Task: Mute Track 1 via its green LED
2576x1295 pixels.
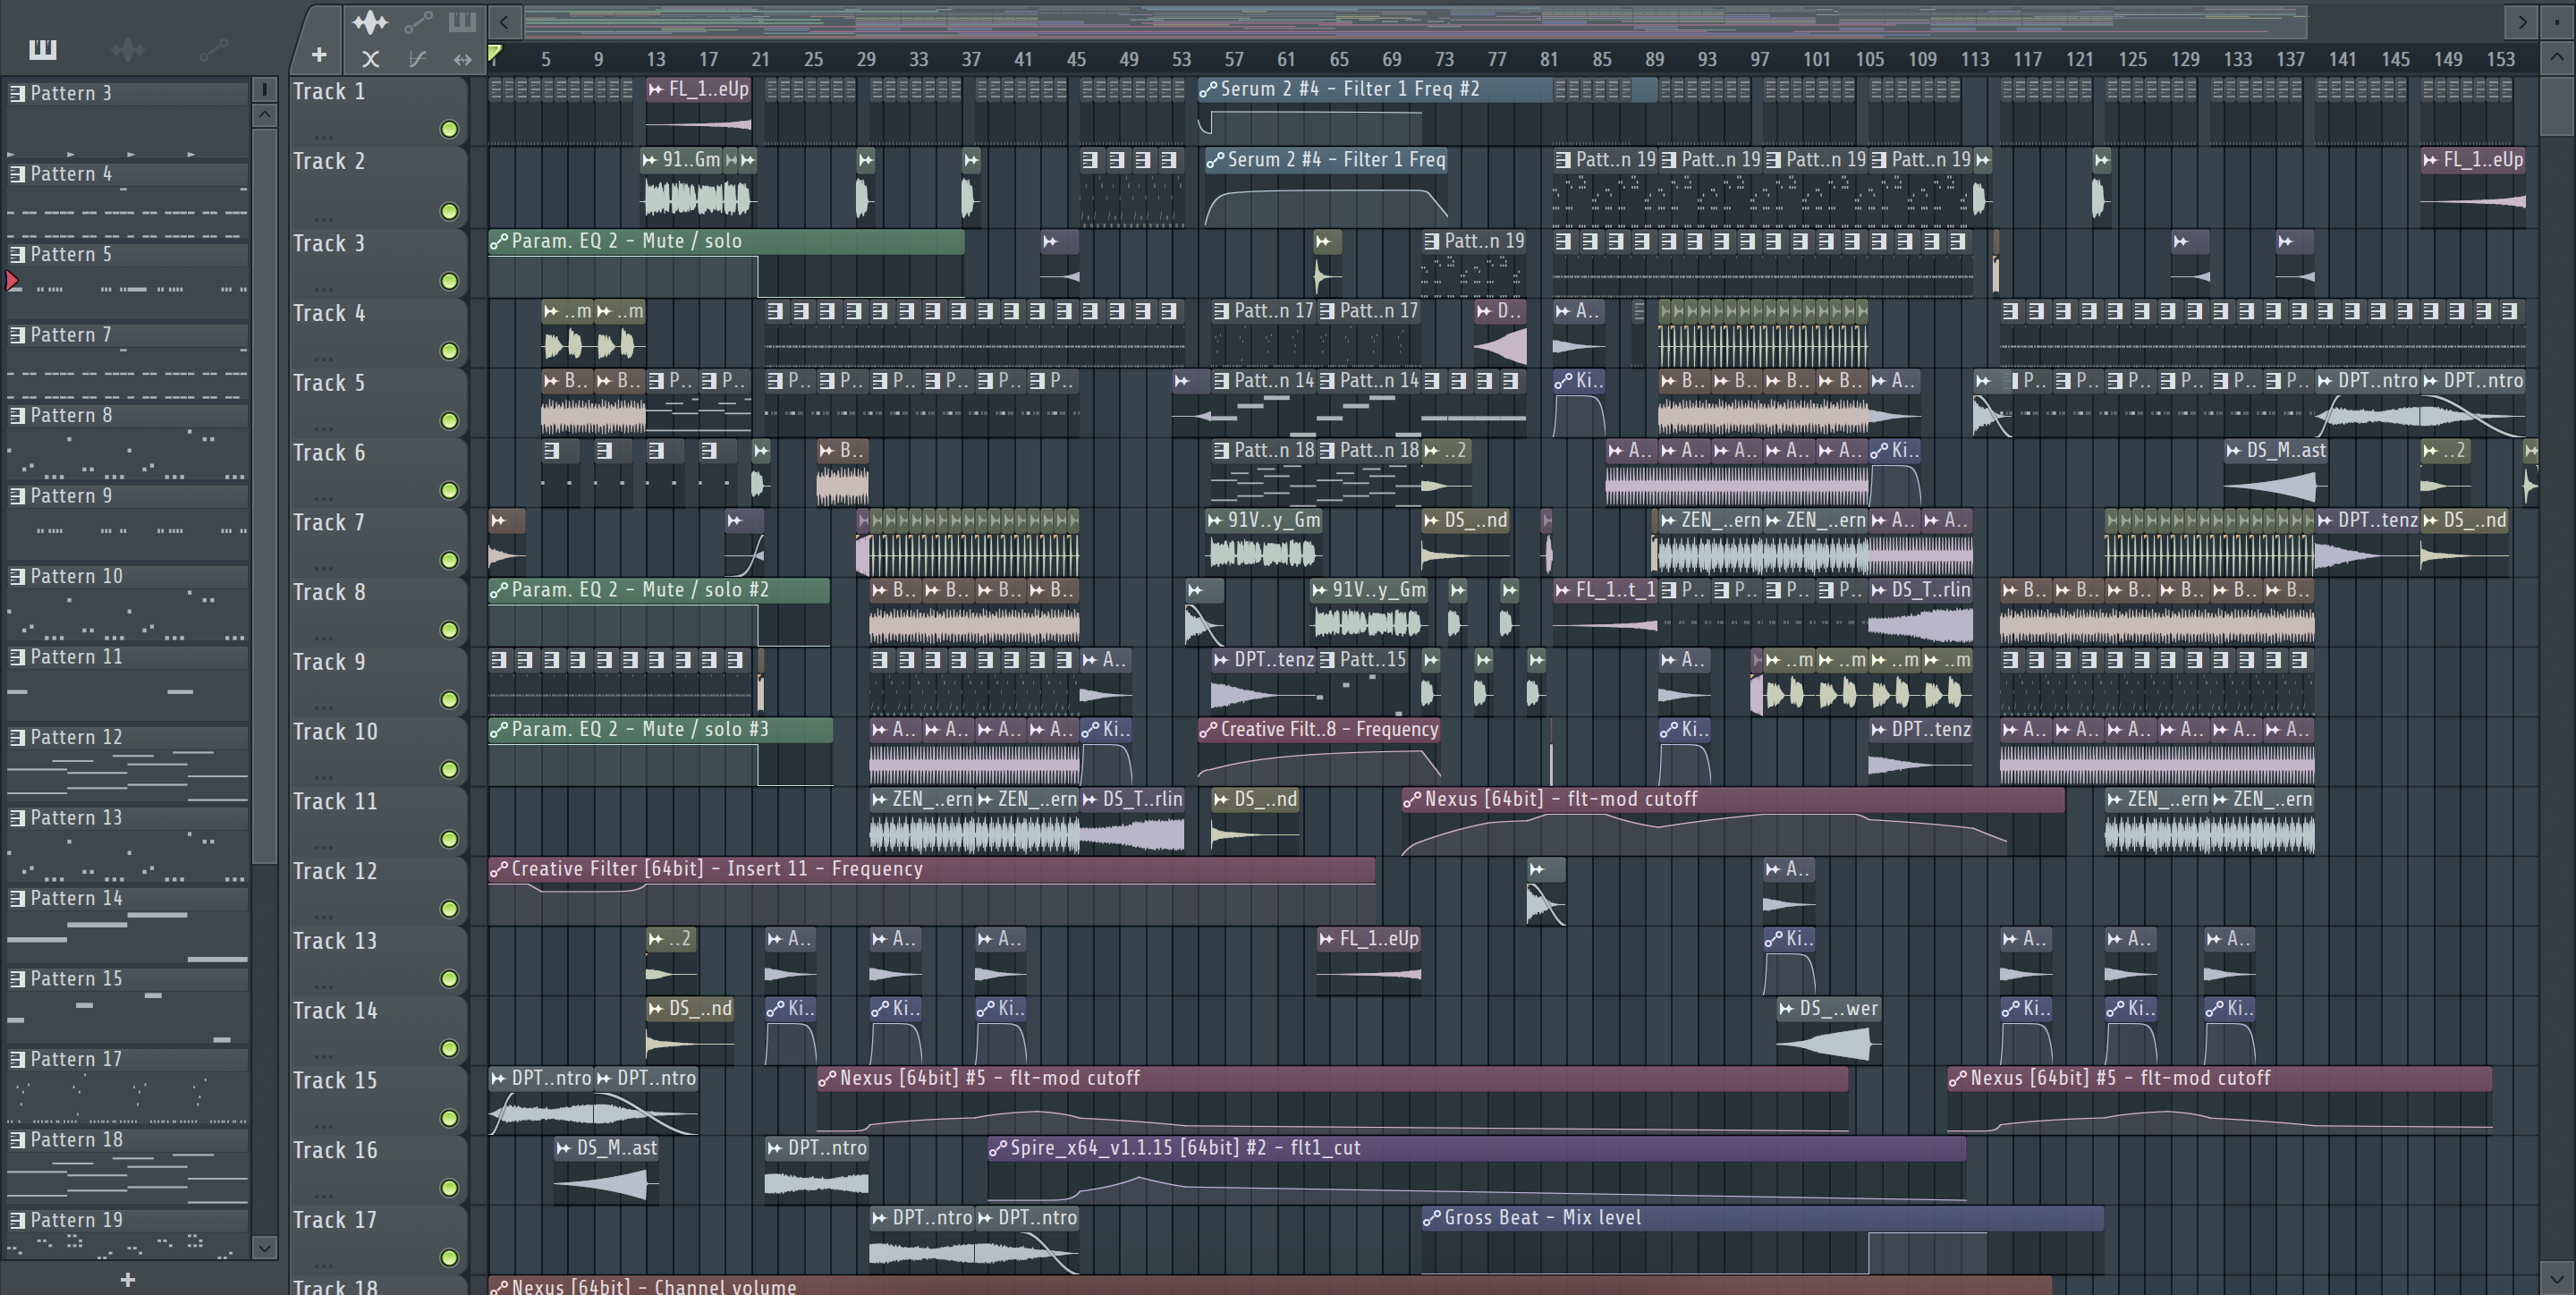Action: [x=449, y=129]
